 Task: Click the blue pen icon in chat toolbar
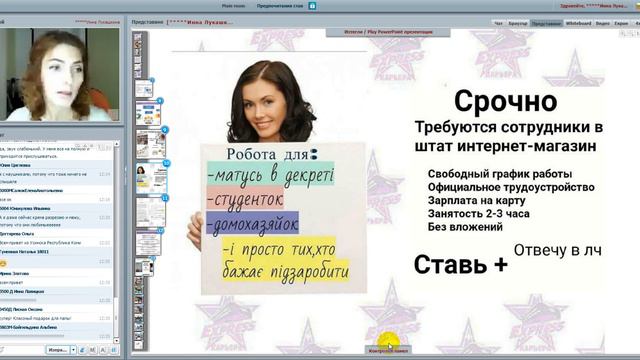click(82, 350)
